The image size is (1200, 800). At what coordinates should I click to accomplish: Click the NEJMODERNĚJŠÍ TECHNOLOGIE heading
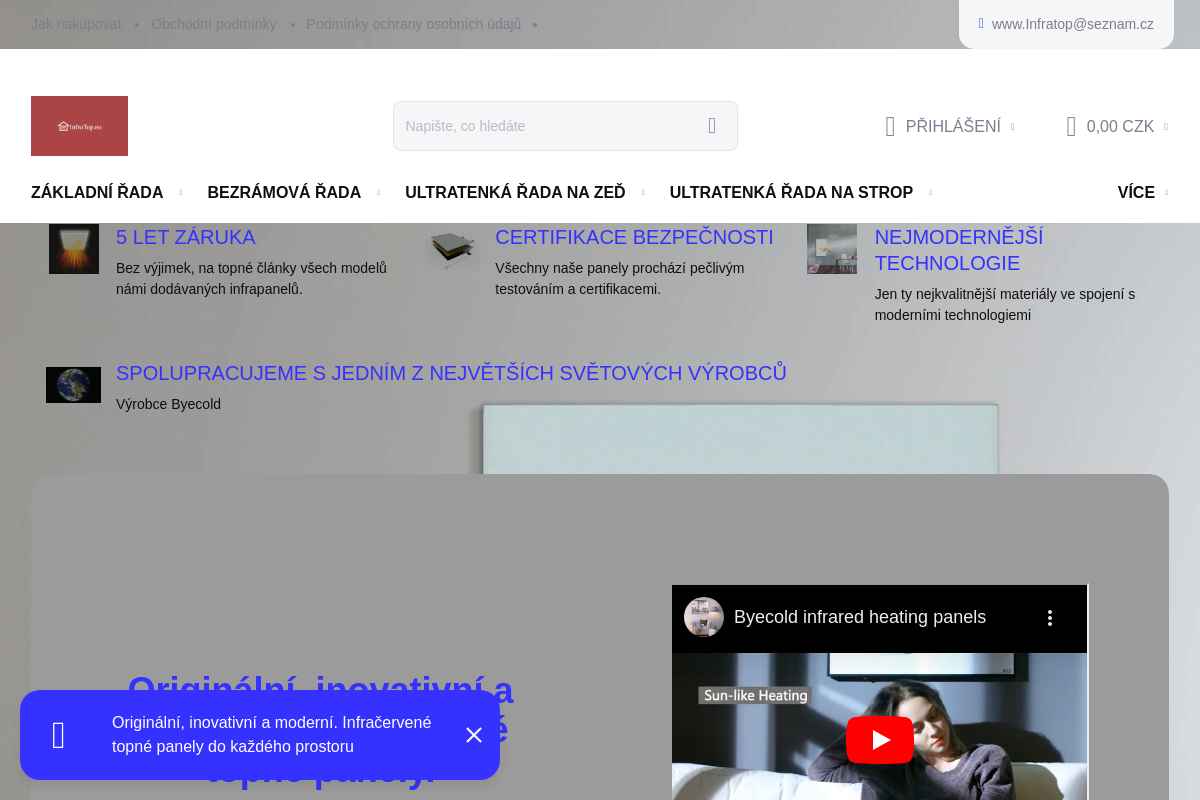[x=959, y=250]
